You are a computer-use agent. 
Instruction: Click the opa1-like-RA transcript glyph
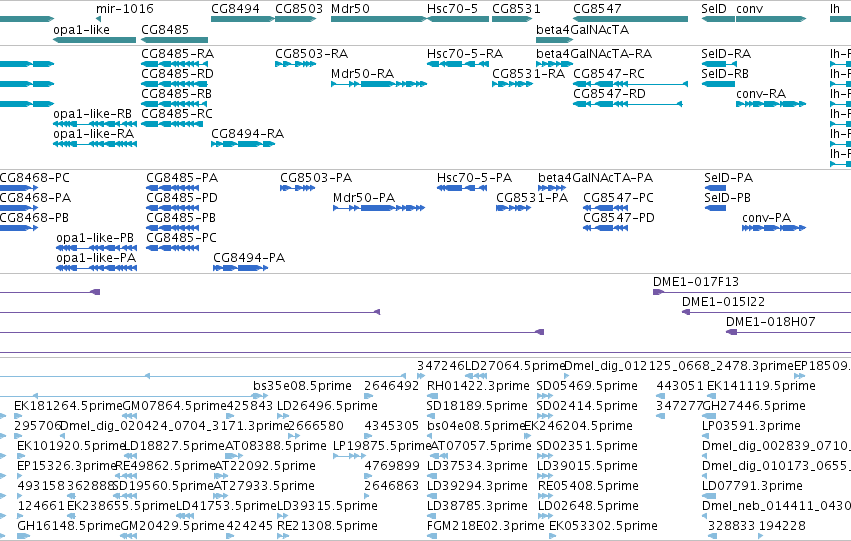(94, 144)
